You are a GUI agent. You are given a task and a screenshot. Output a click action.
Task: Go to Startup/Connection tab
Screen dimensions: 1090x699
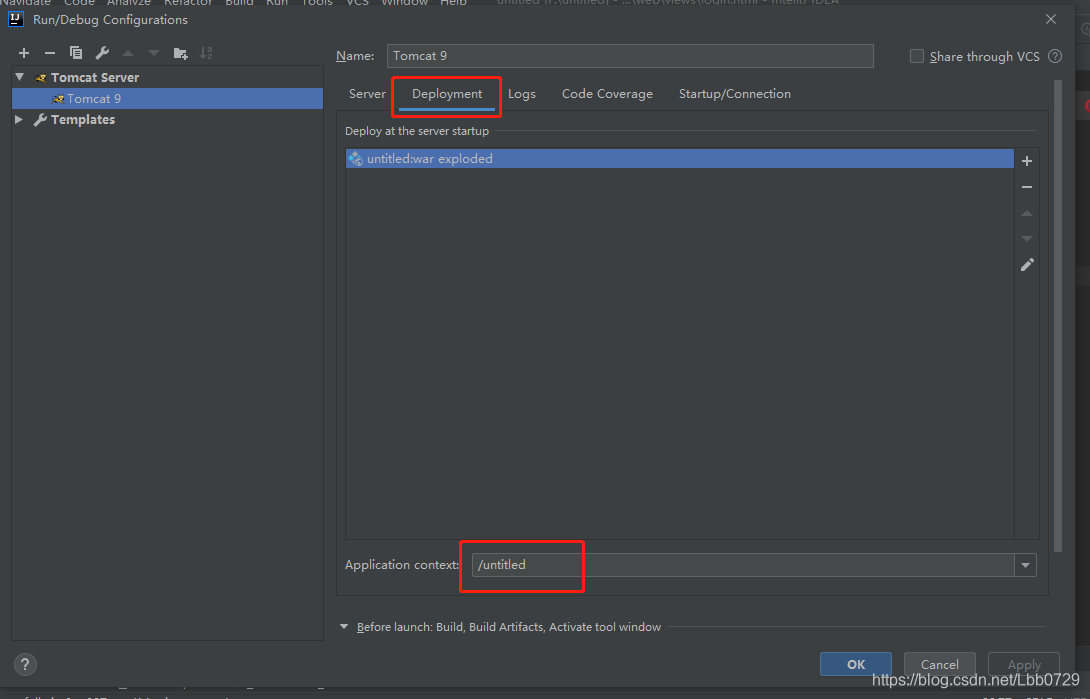(x=735, y=94)
